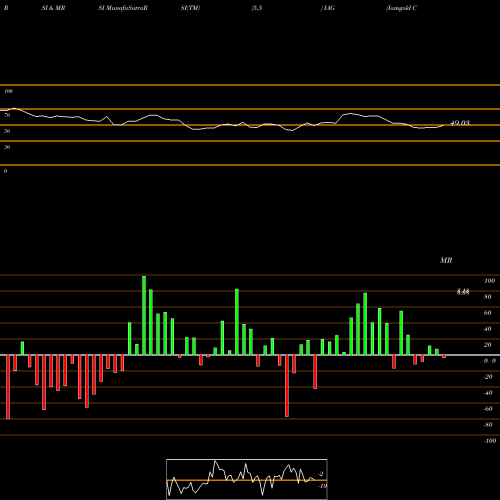The height and width of the screenshot is (500, 500).
Task: Click the -60 label on MR axis
Action: point(488,409)
